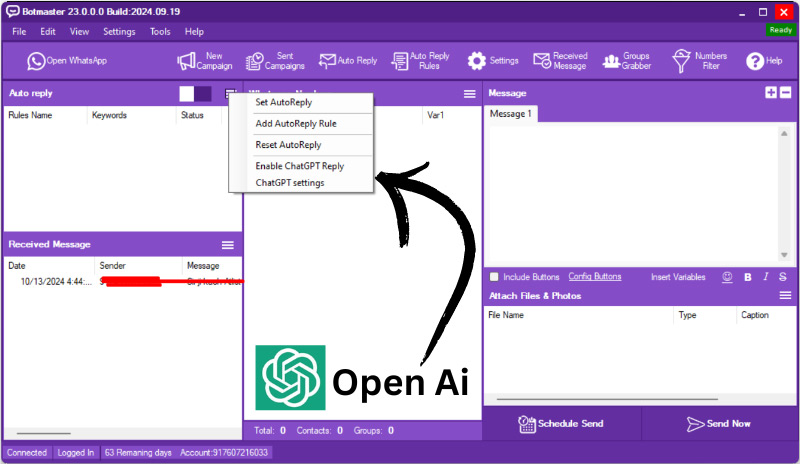Open Help from toolbar

point(764,61)
